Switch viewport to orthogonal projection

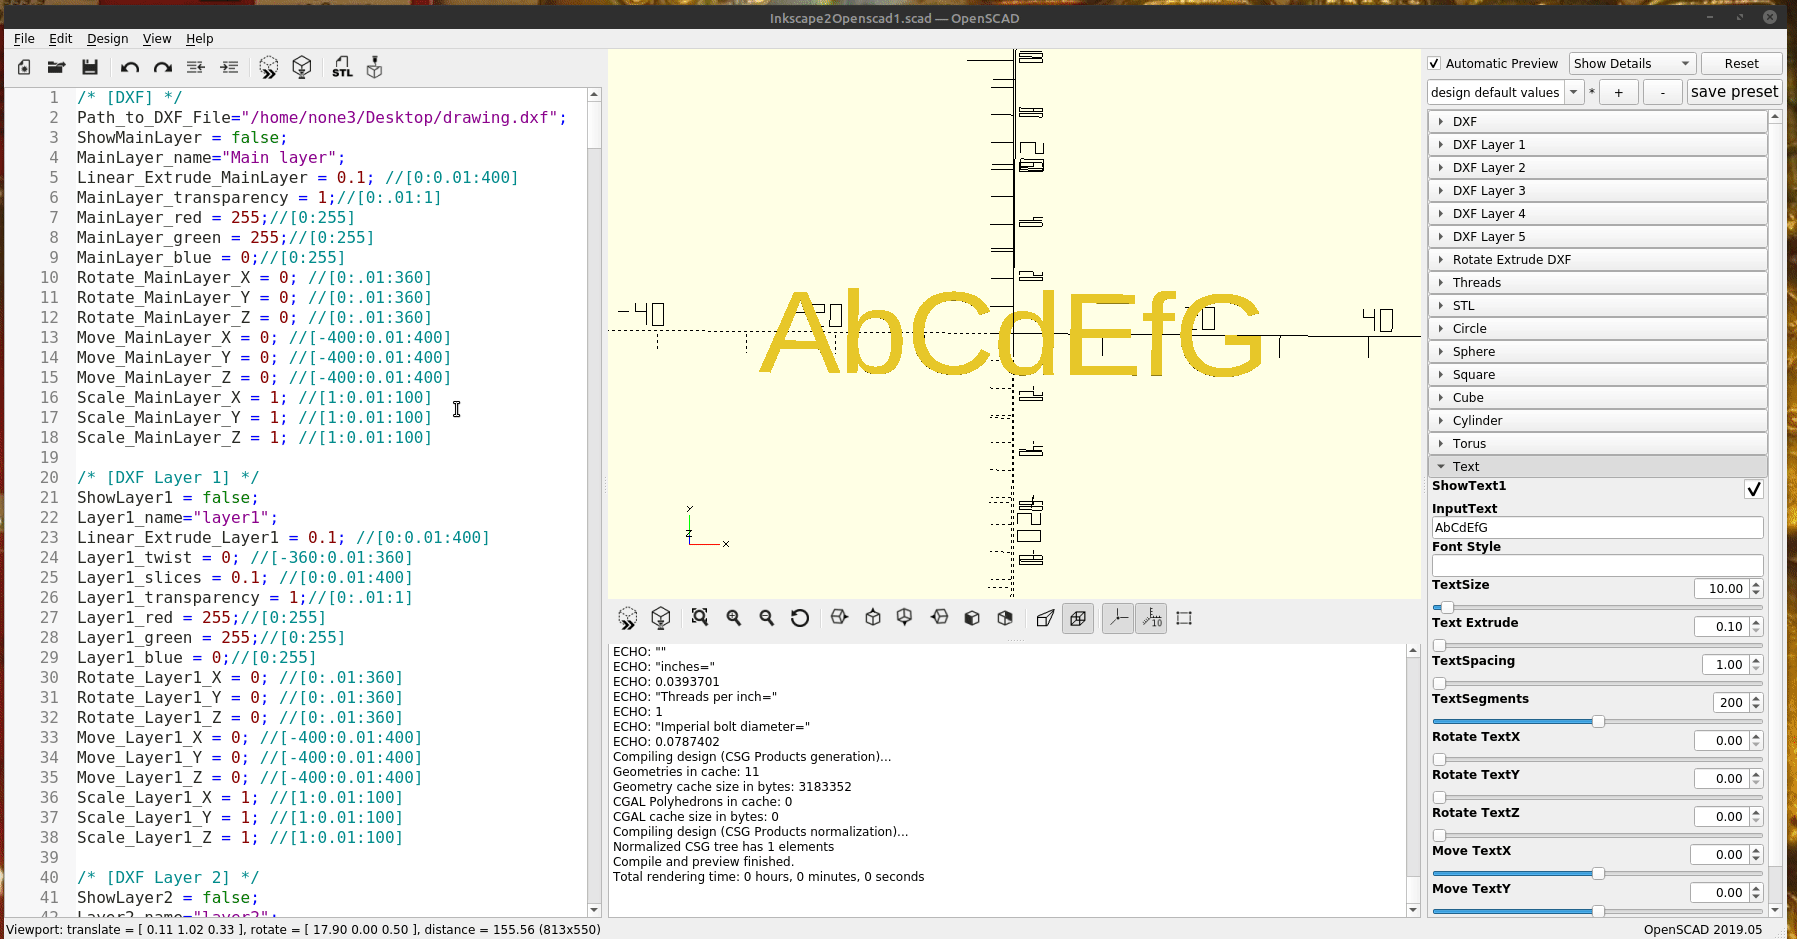1078,618
